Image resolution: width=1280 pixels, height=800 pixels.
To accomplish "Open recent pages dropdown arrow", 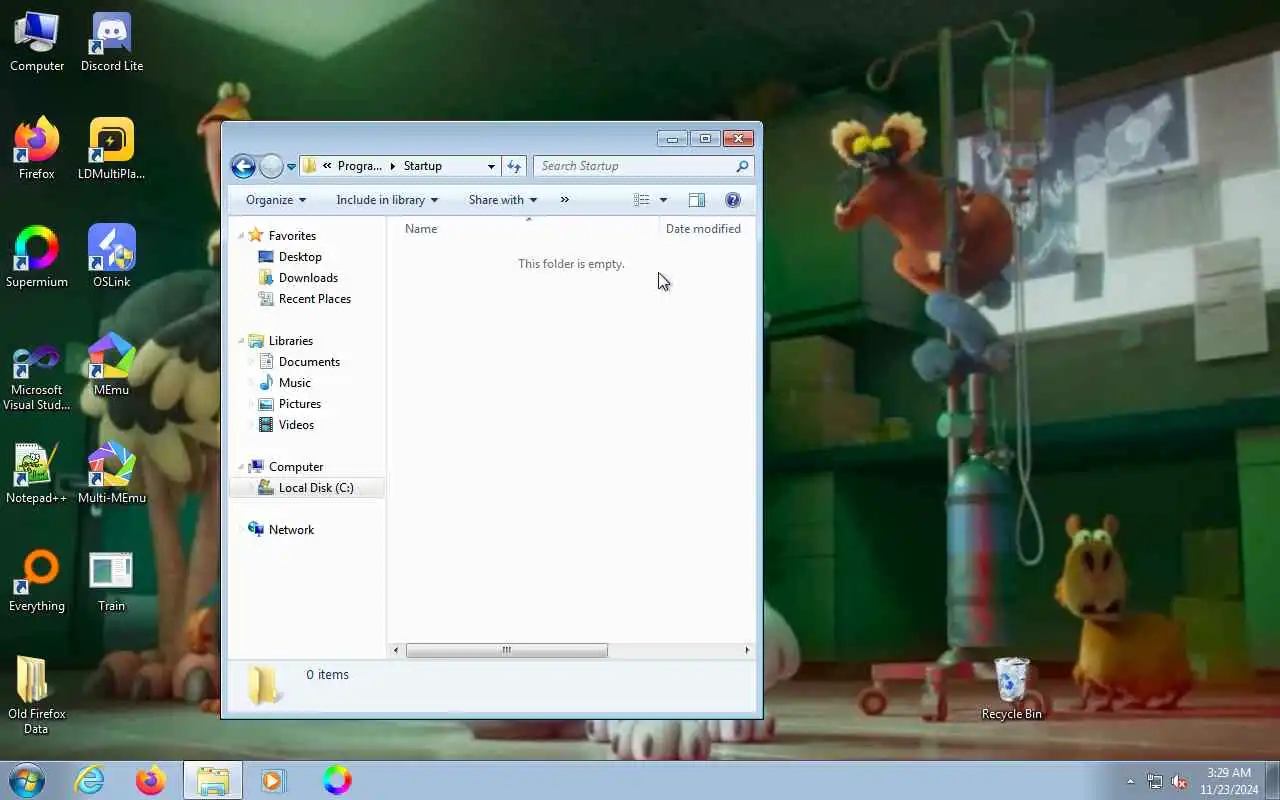I will pyautogui.click(x=291, y=167).
